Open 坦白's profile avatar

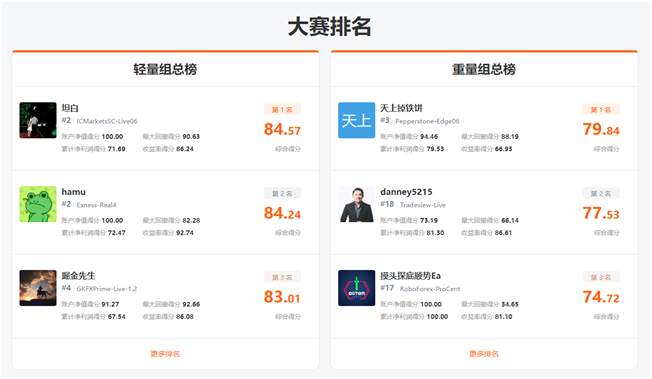coord(38,120)
